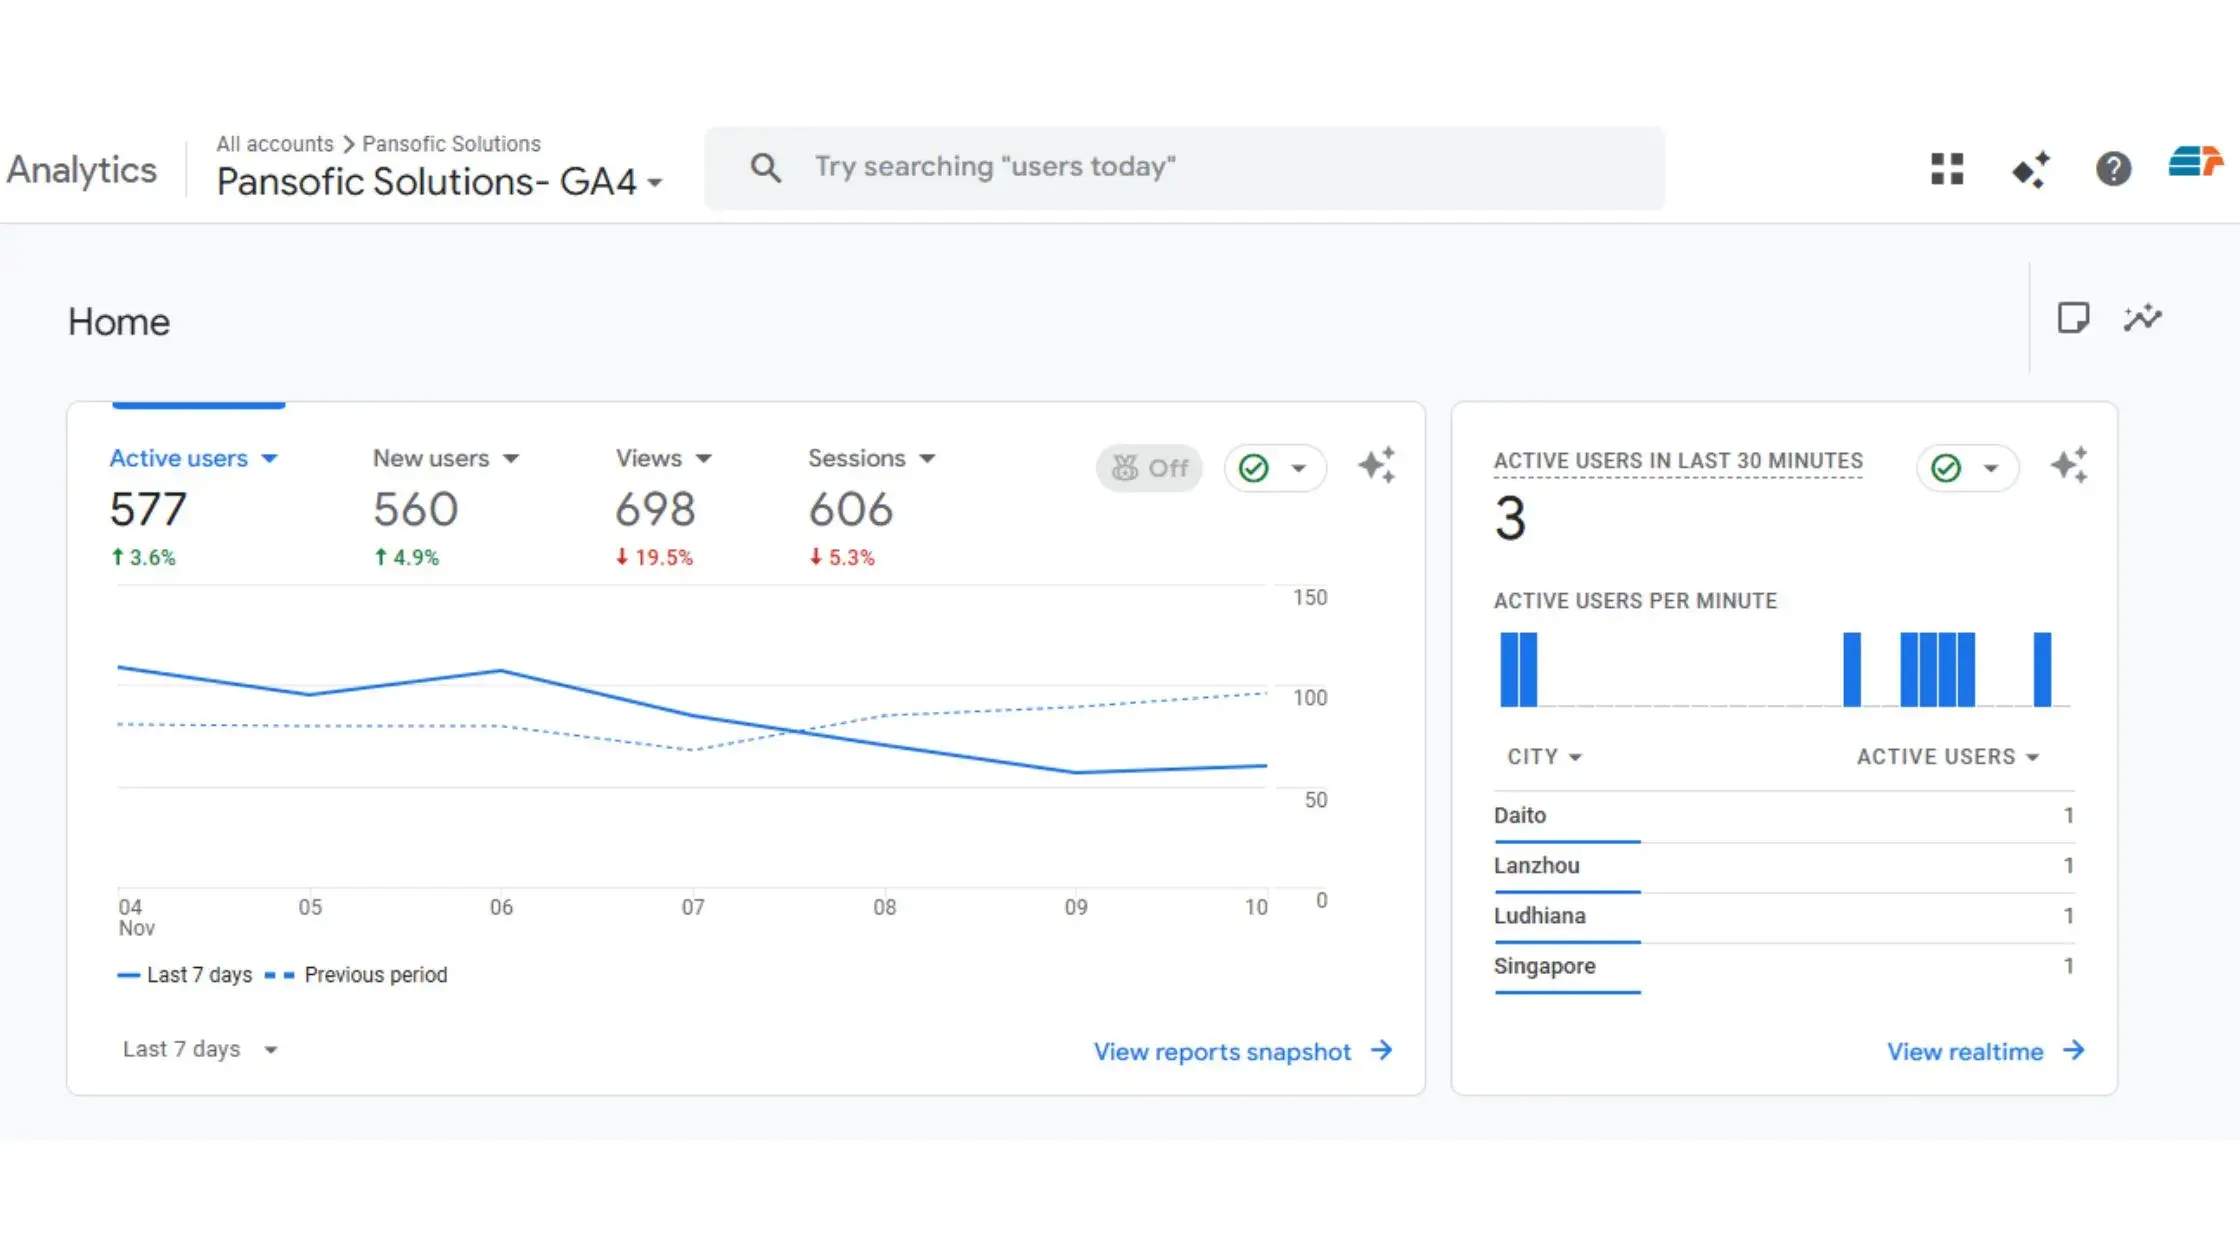Click the account avatar in the top right
This screenshot has width=2240, height=1260.
click(2196, 169)
